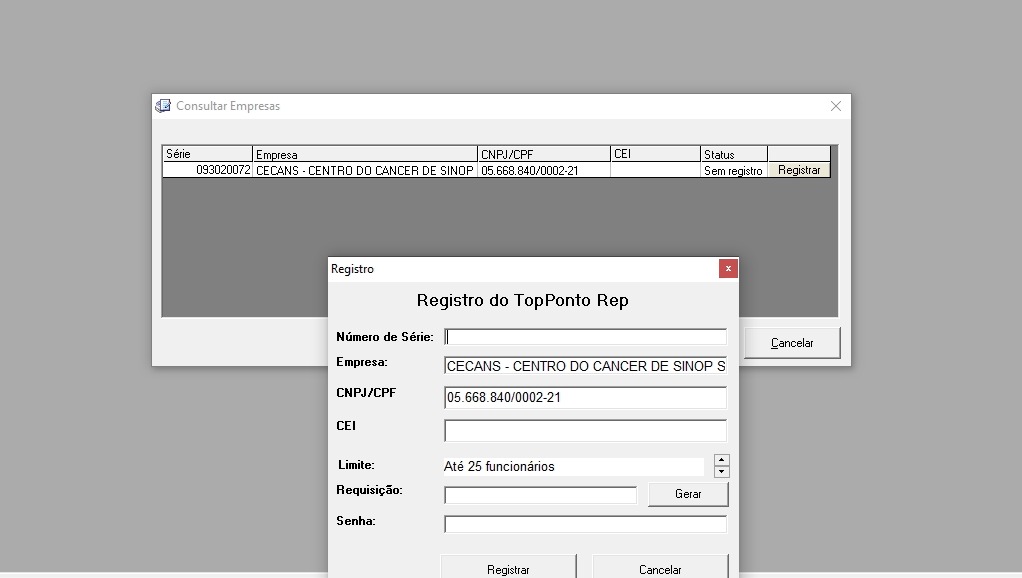
Task: Click the Senha input field
Action: (585, 524)
